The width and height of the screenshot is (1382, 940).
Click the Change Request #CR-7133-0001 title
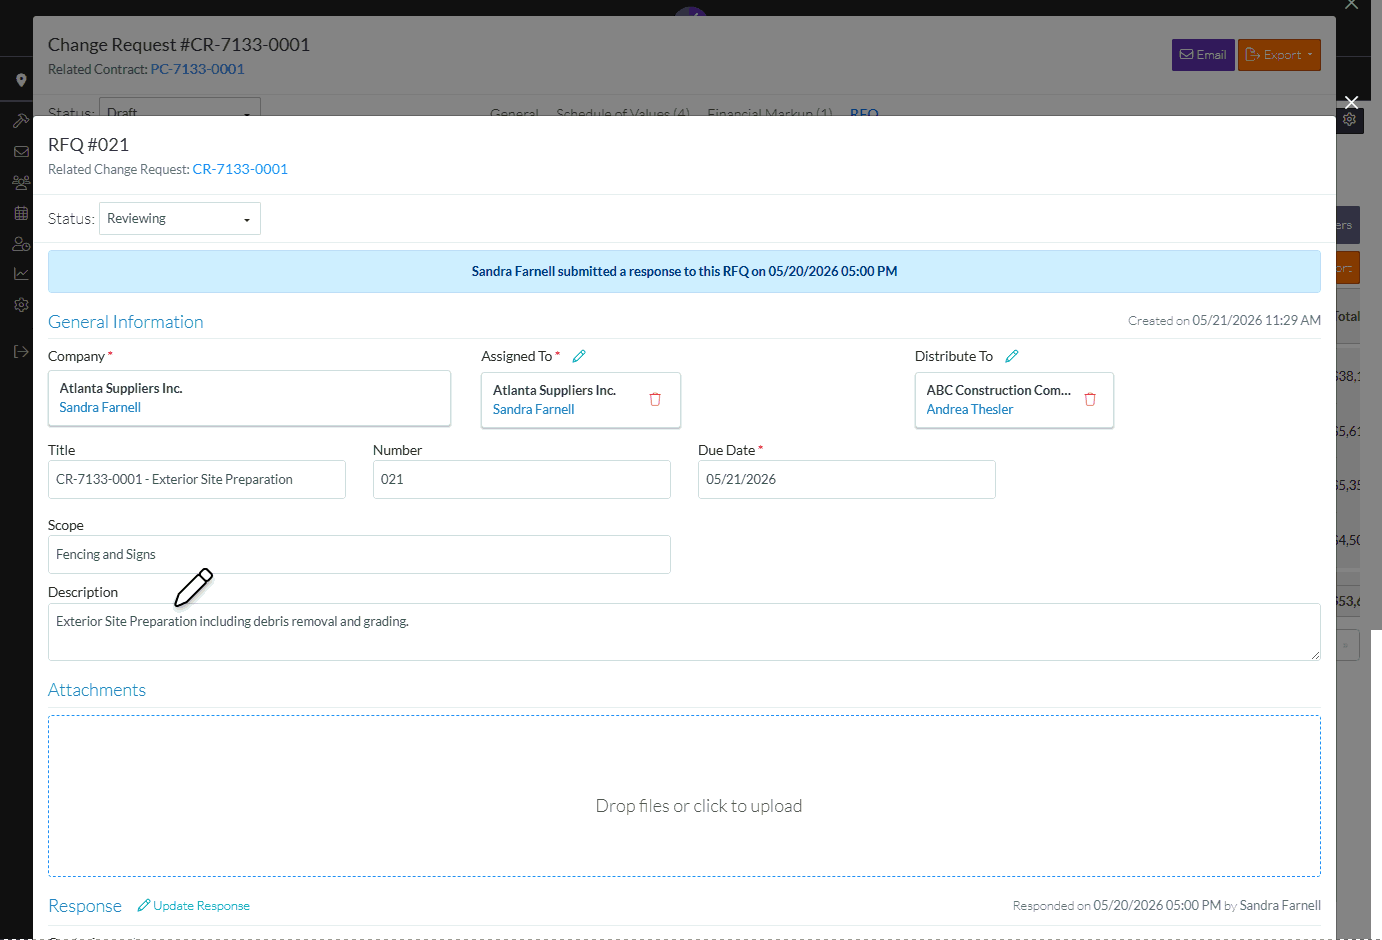[179, 45]
